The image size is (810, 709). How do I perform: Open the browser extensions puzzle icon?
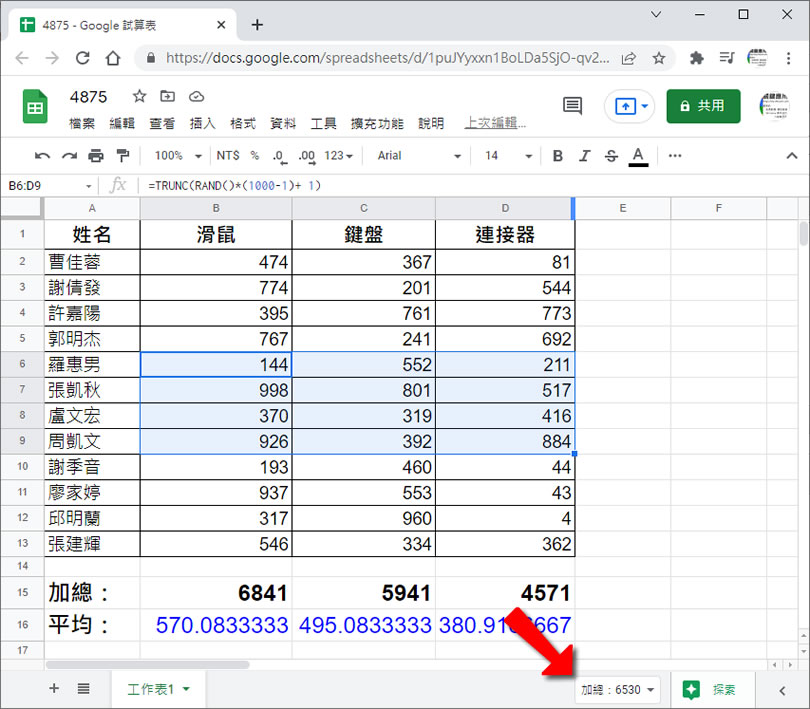[697, 58]
